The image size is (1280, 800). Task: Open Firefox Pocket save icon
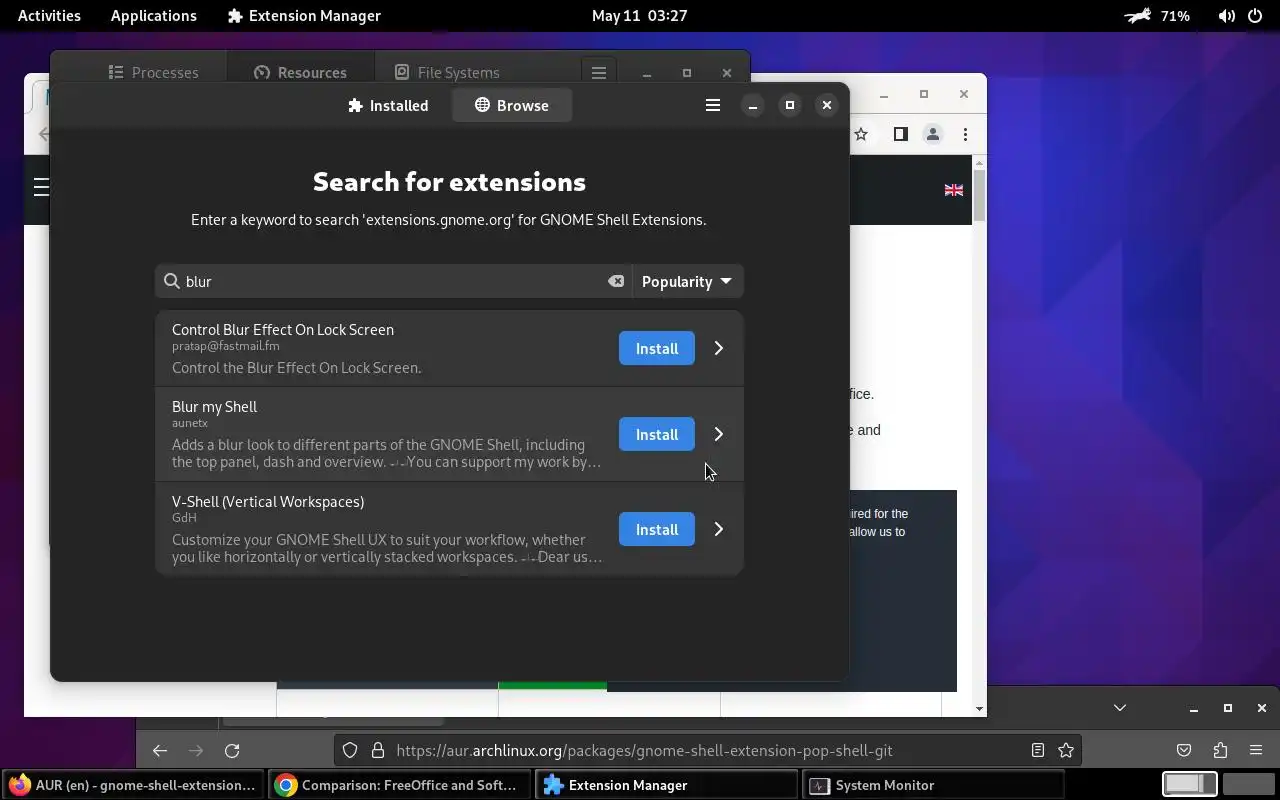[1184, 750]
